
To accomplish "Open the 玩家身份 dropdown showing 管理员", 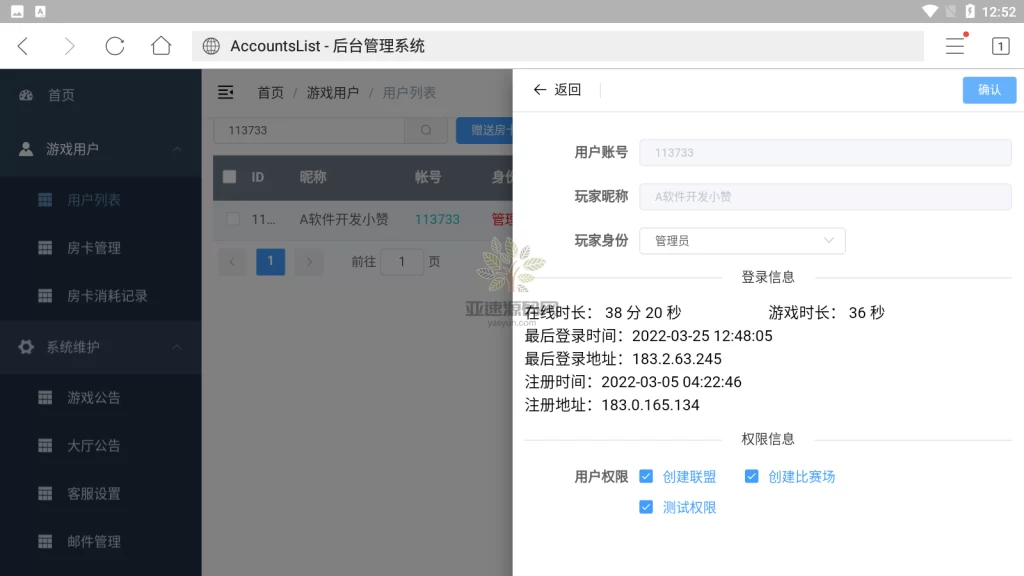I will 742,241.
